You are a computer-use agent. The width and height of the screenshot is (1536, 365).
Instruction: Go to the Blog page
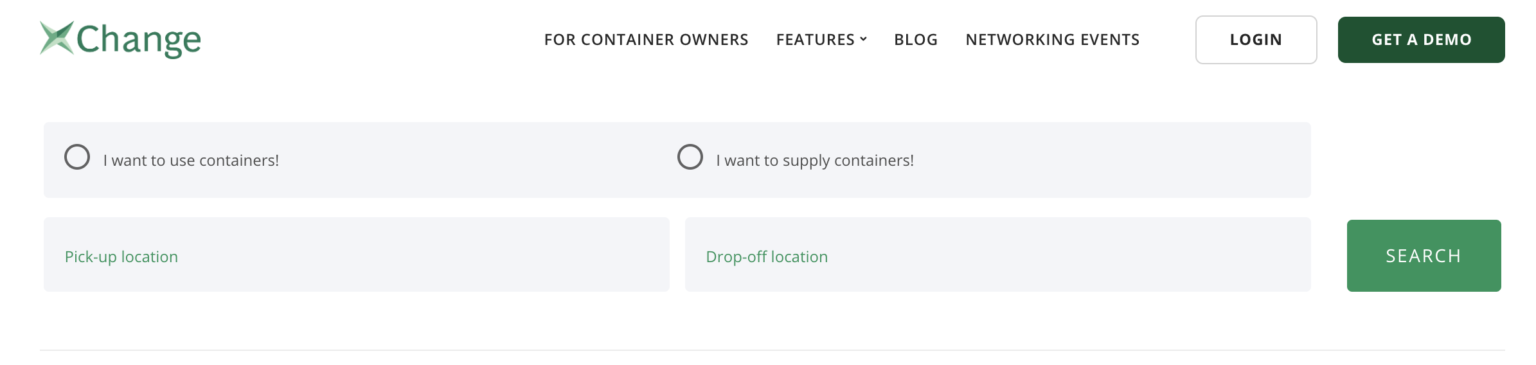[916, 40]
